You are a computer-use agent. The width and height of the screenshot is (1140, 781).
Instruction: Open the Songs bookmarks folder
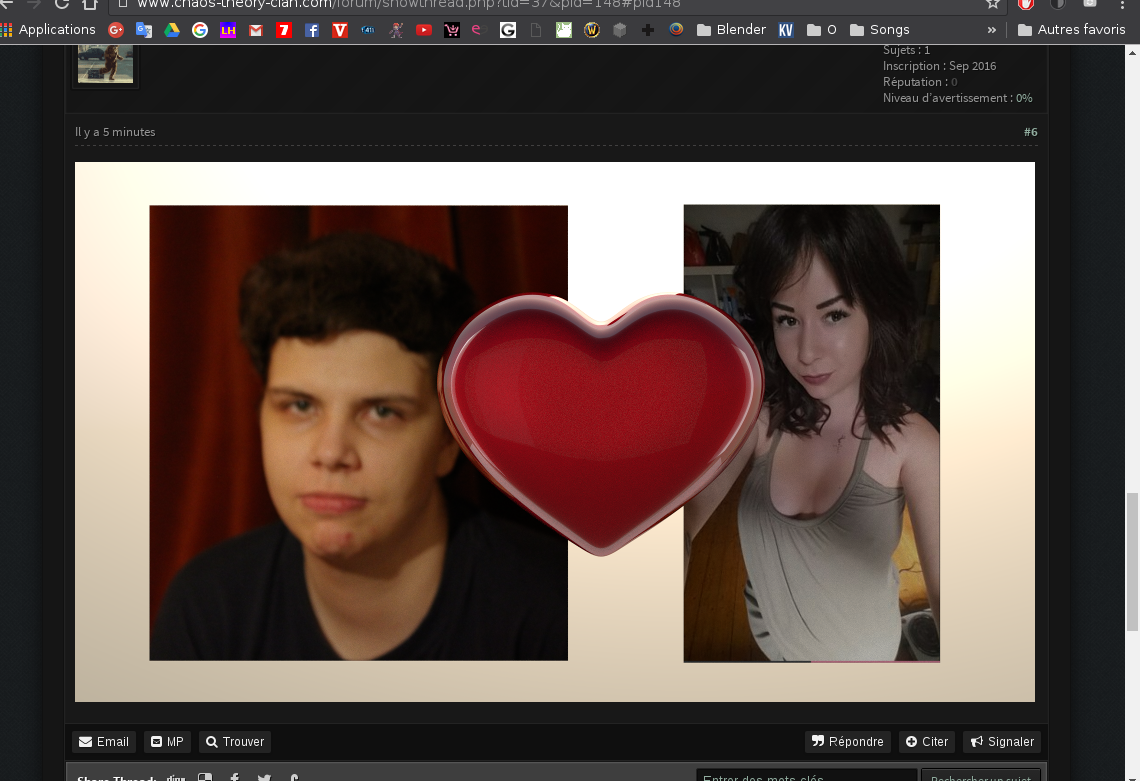[x=880, y=30]
